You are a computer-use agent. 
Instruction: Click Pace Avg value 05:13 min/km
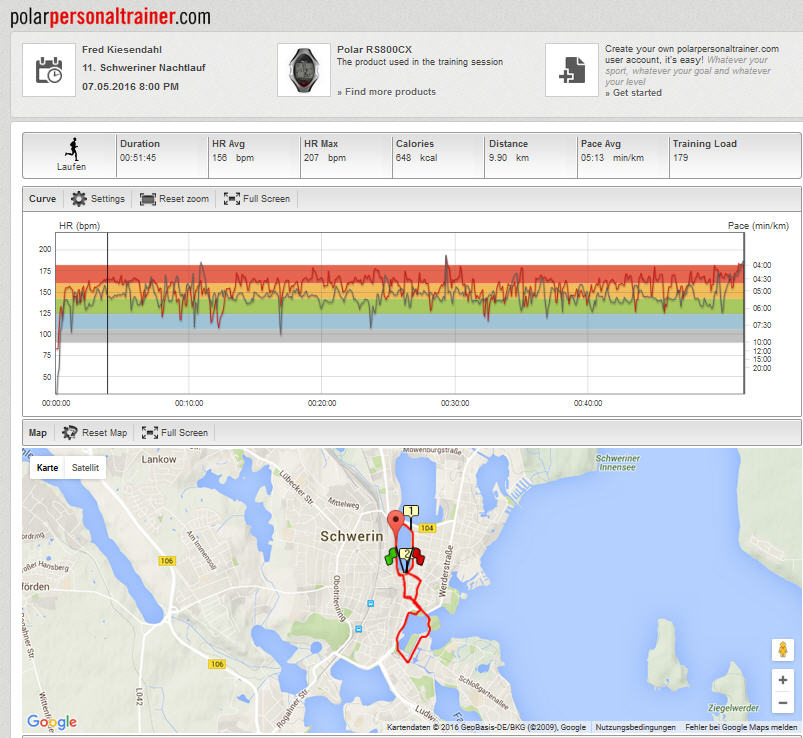pyautogui.click(x=612, y=158)
